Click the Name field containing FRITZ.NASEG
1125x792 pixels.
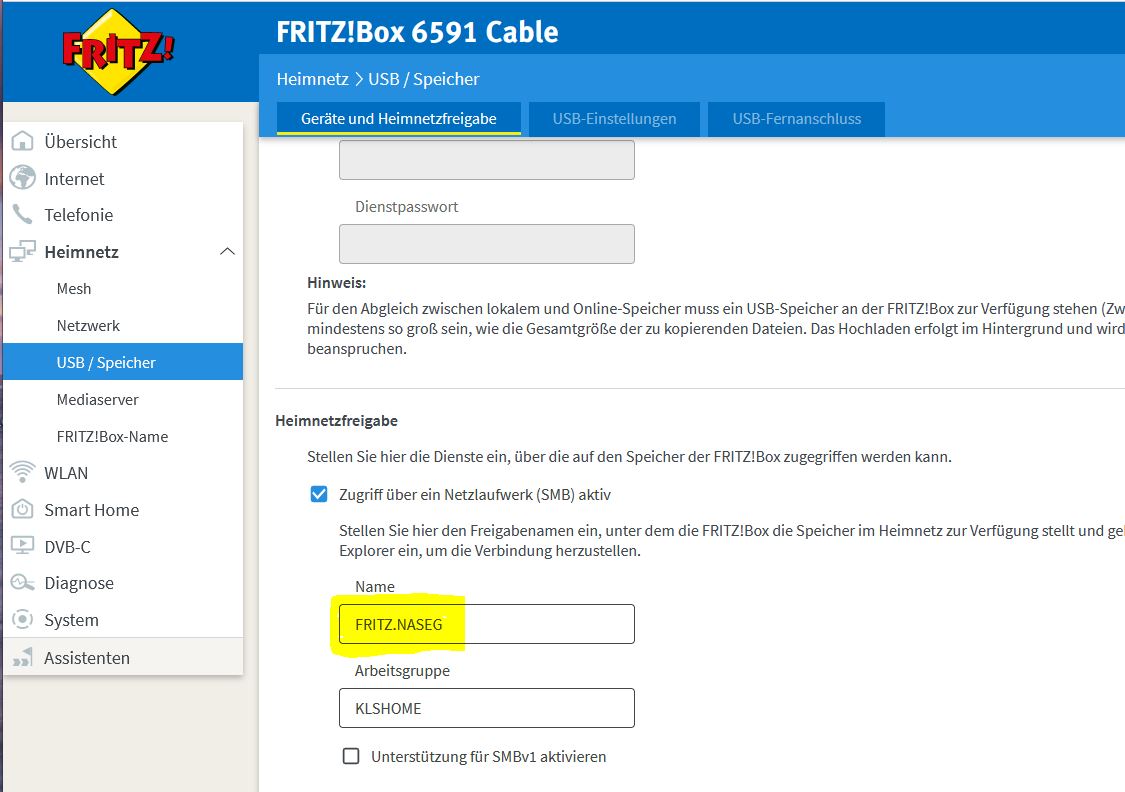tap(486, 623)
